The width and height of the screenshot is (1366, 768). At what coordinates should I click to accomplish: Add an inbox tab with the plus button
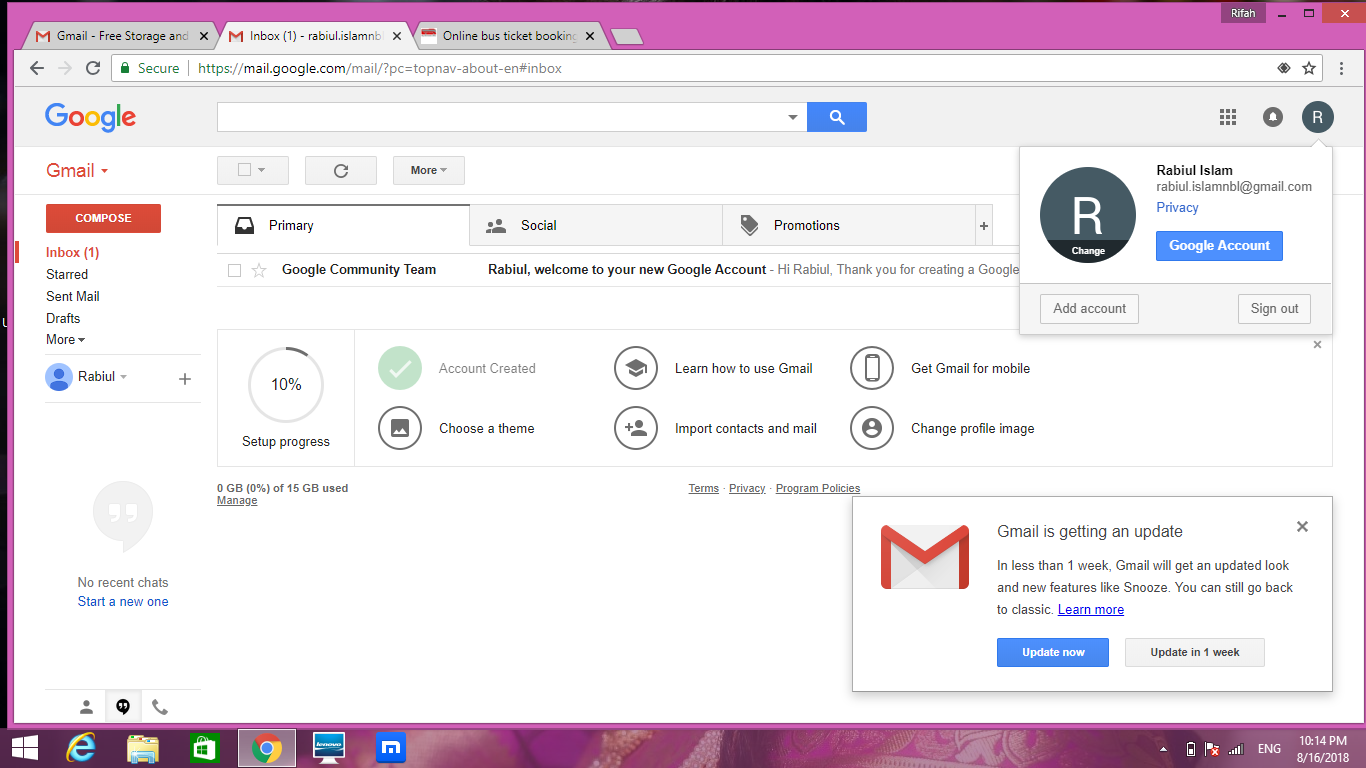[984, 226]
